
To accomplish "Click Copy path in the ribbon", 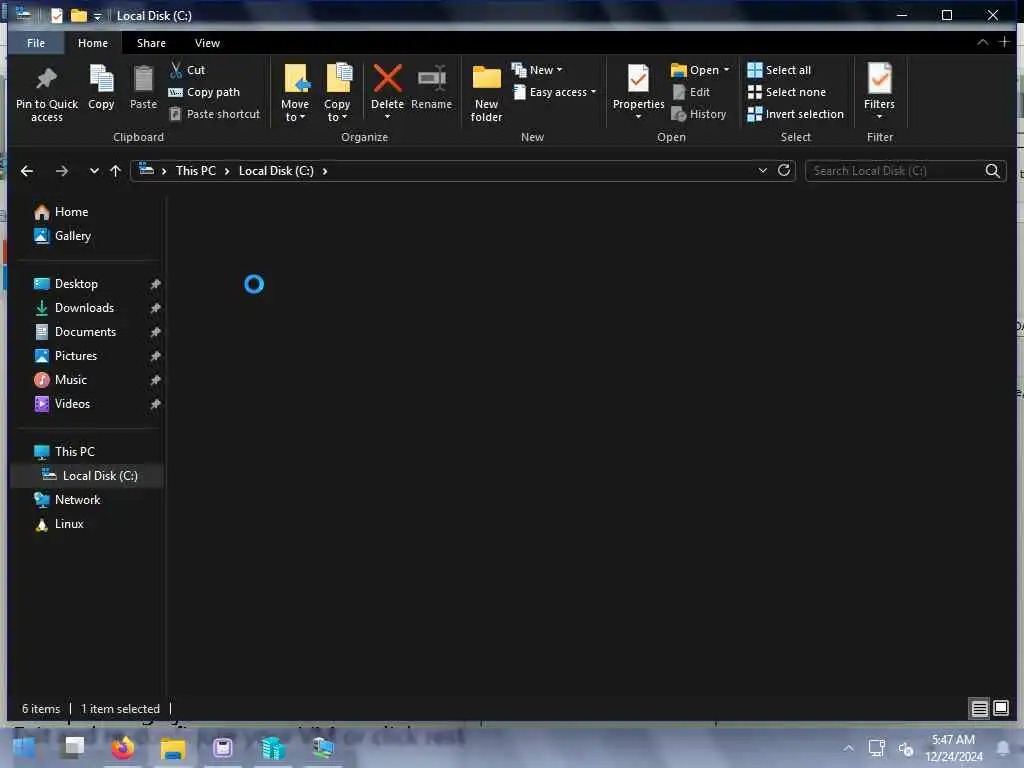I will 204,92.
